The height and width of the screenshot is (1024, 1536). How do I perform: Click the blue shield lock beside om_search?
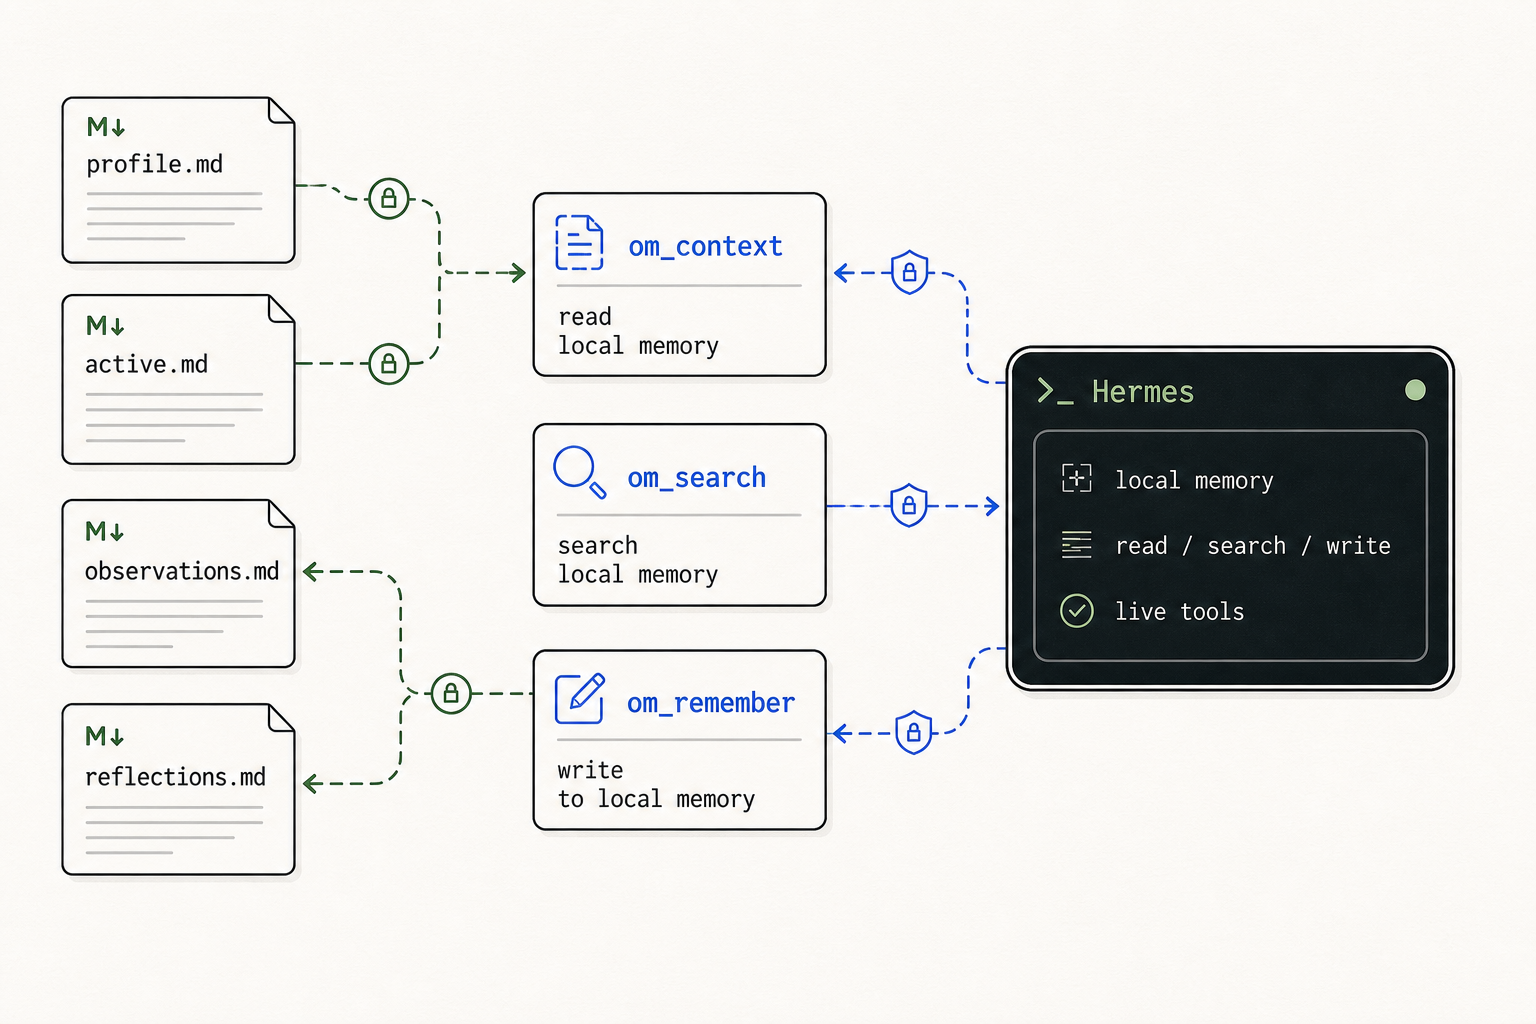[909, 505]
